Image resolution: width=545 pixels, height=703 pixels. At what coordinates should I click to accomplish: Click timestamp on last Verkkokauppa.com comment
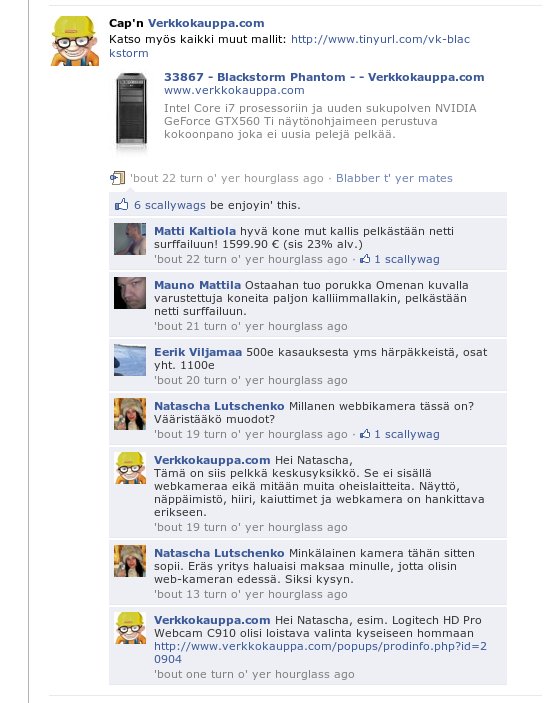point(254,674)
